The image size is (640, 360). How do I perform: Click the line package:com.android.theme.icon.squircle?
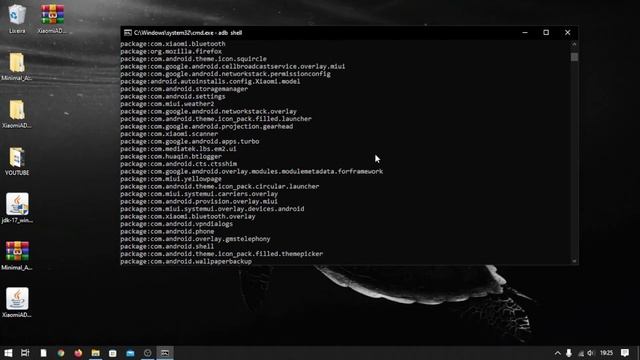pos(193,59)
